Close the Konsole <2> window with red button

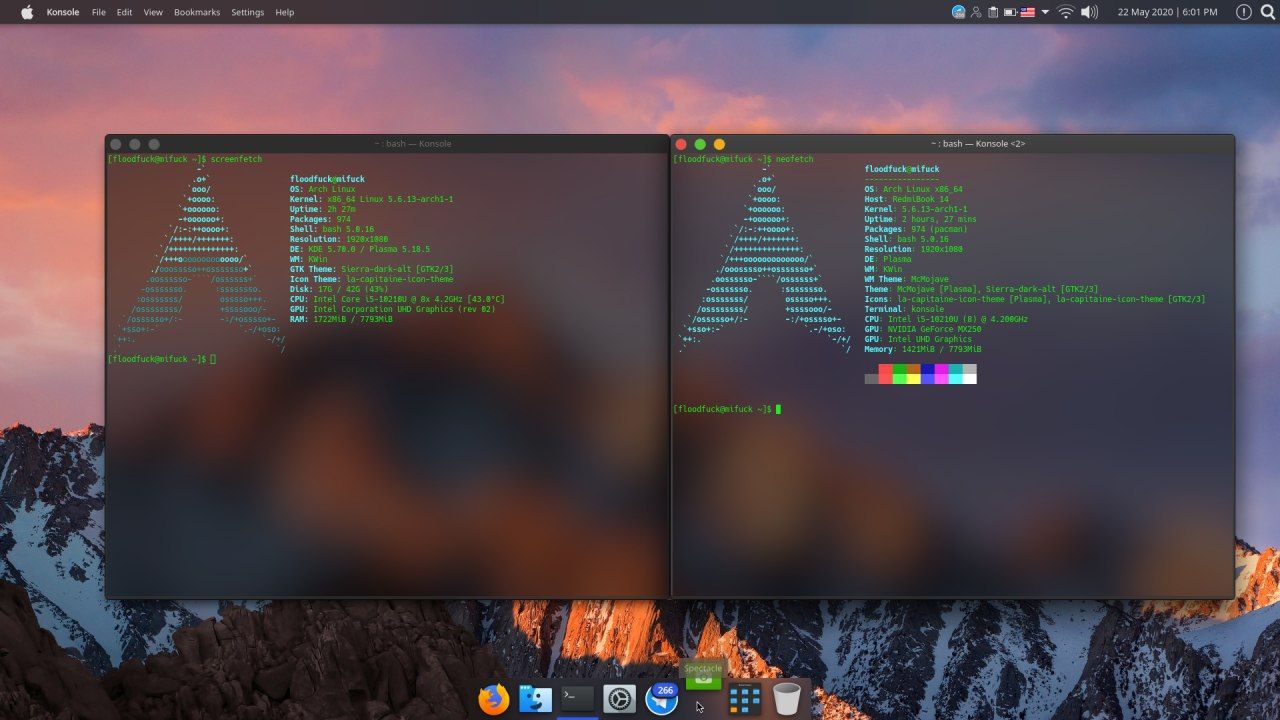point(681,144)
